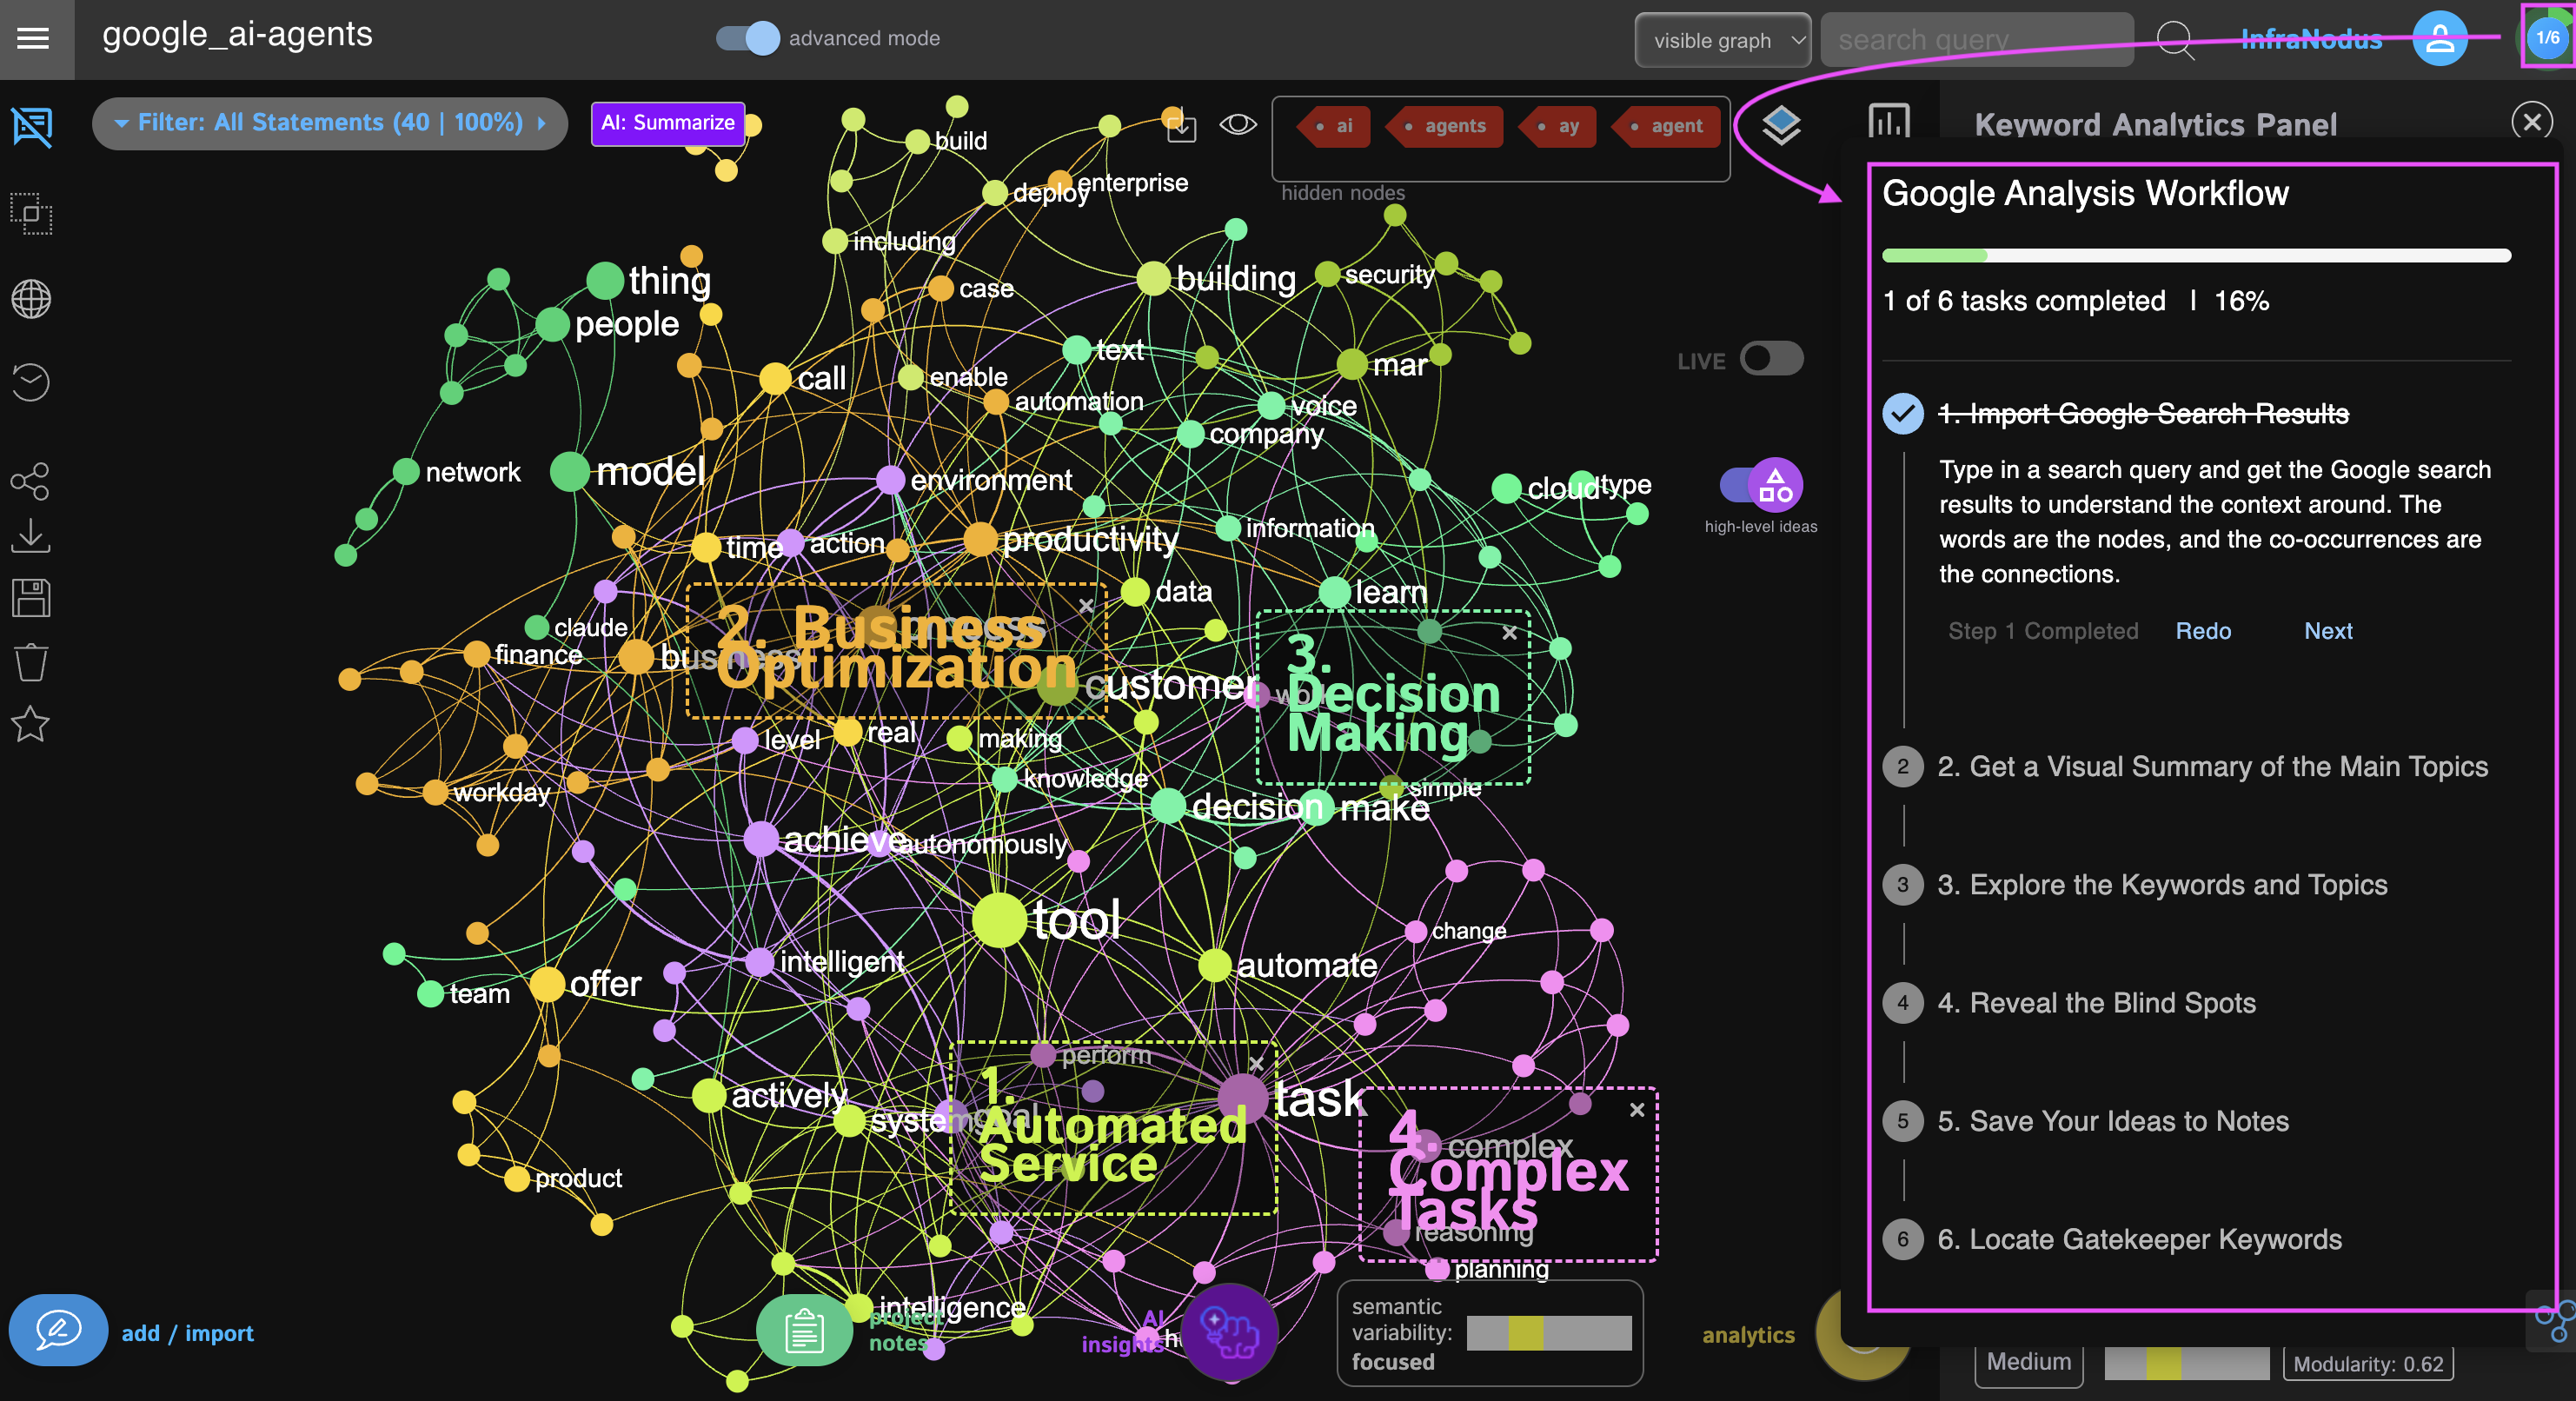Click the Step 1 Completed label
Viewport: 2576px width, 1401px height.
tap(2043, 631)
